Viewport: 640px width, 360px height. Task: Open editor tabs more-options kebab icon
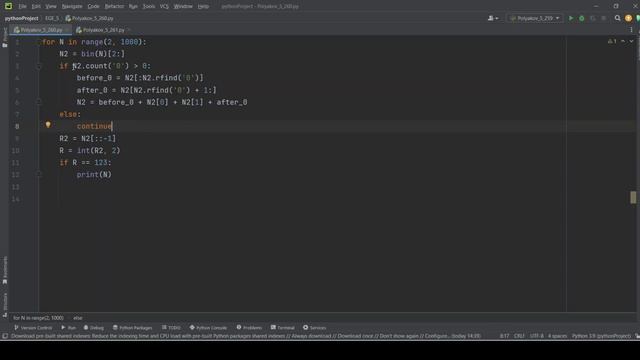click(631, 30)
